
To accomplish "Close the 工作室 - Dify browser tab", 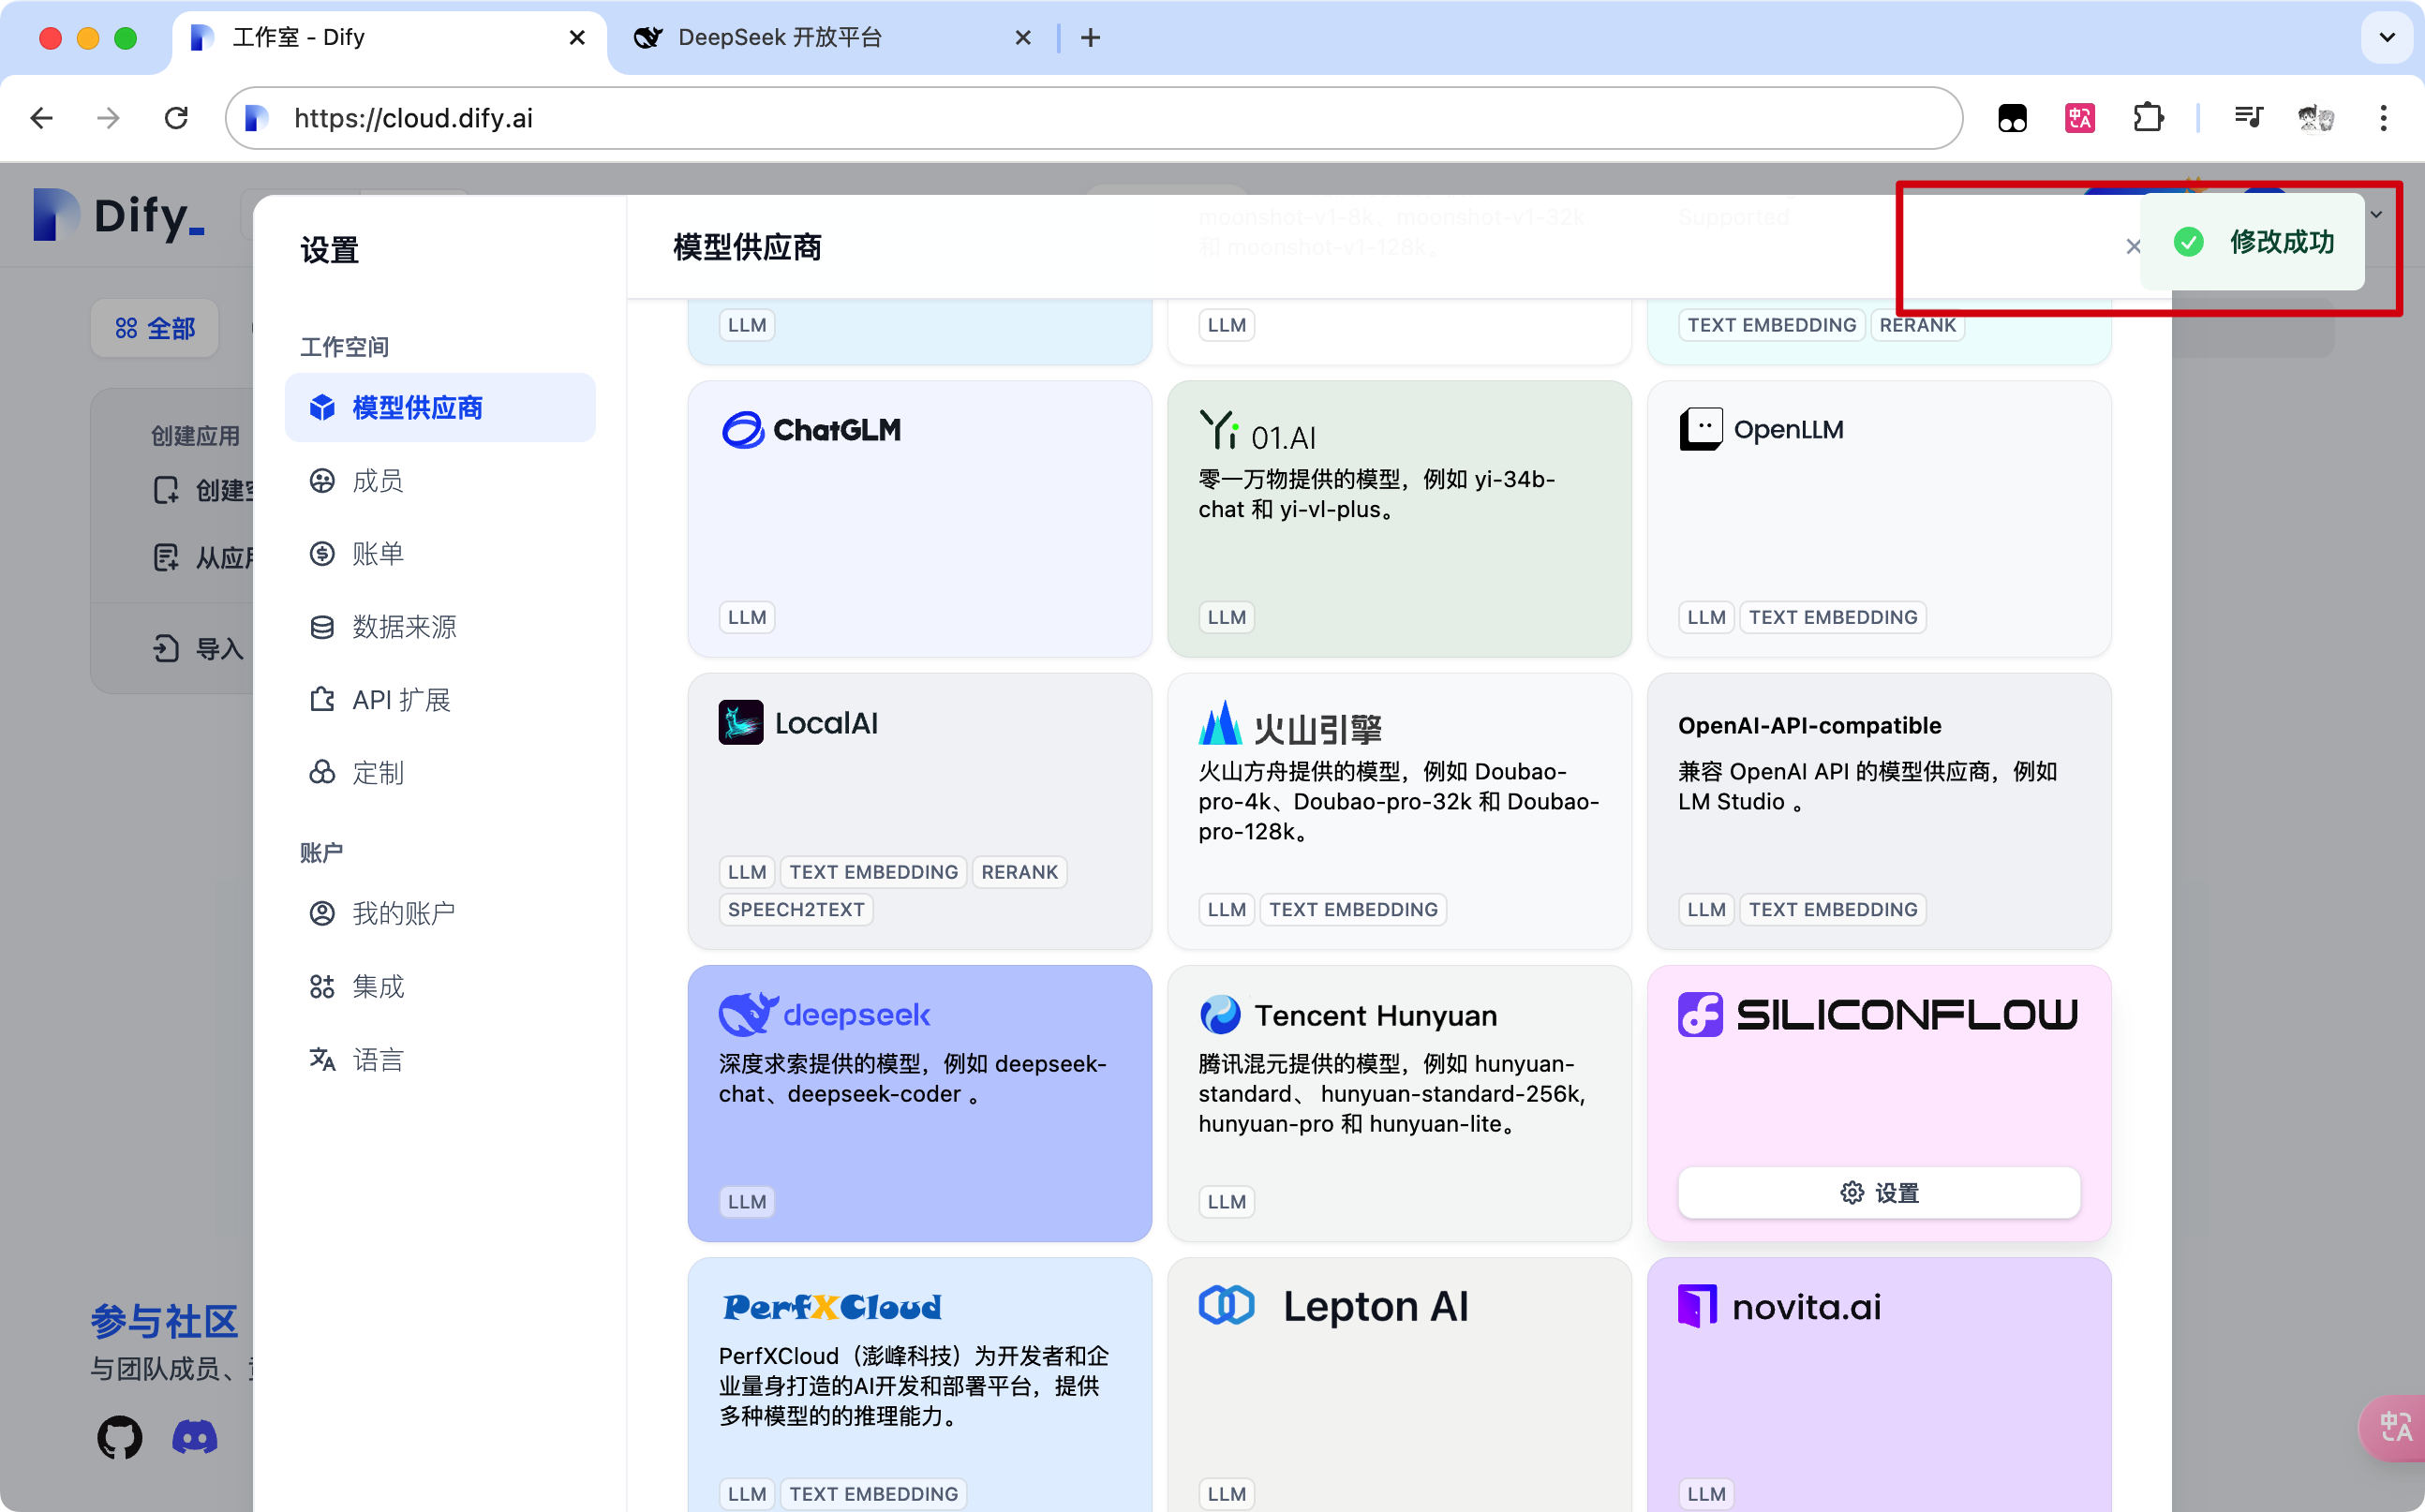I will pos(577,38).
